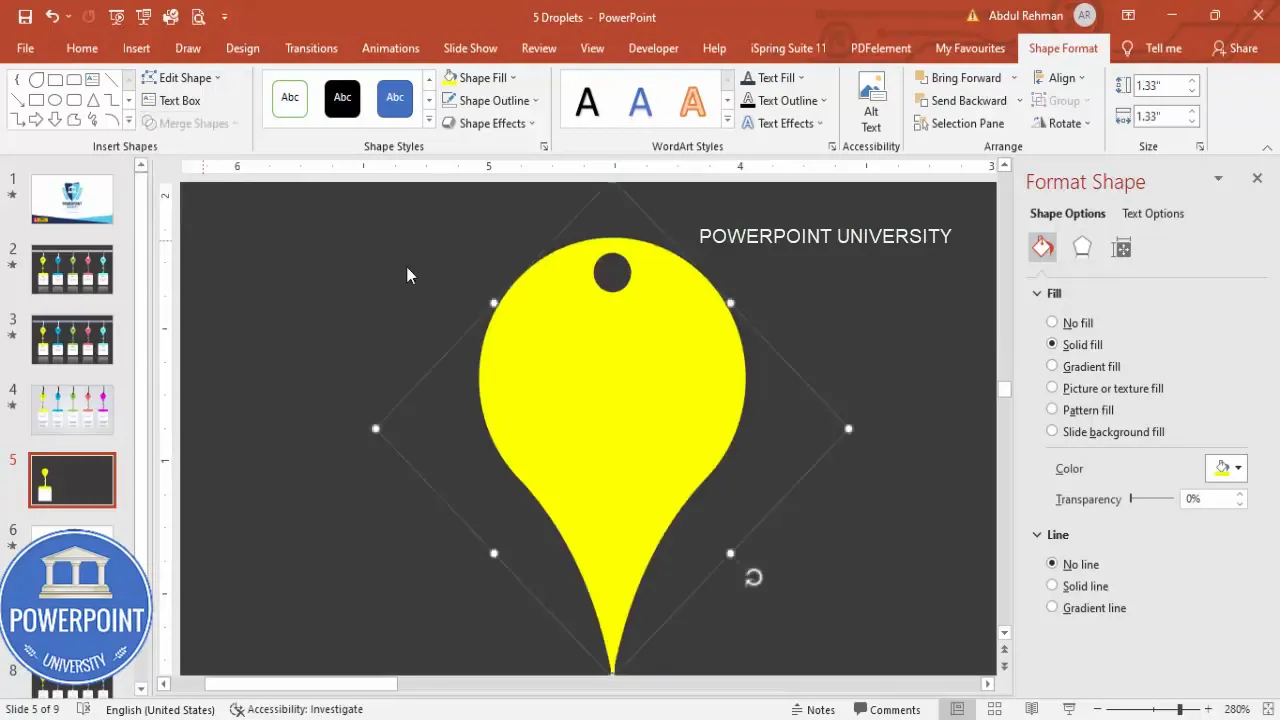This screenshot has height=720, width=1280.
Task: Select the Solid fill radio button
Action: (1052, 344)
